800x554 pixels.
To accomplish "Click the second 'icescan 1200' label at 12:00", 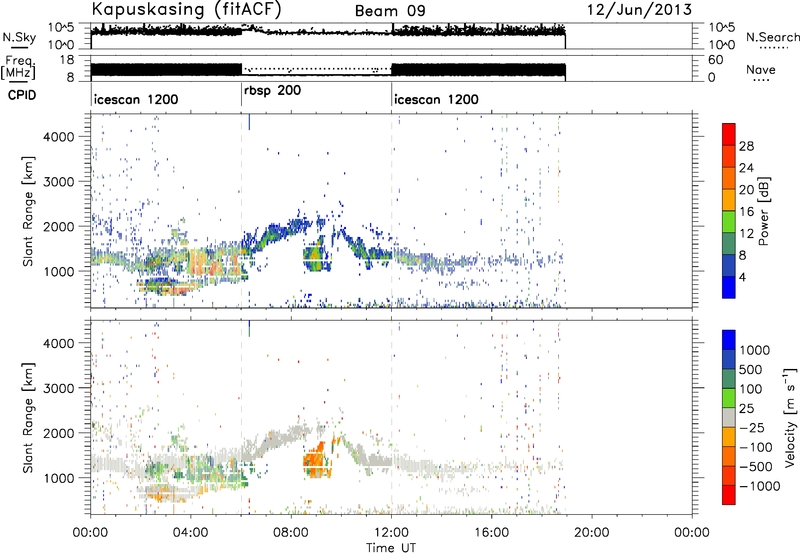I will coord(436,99).
